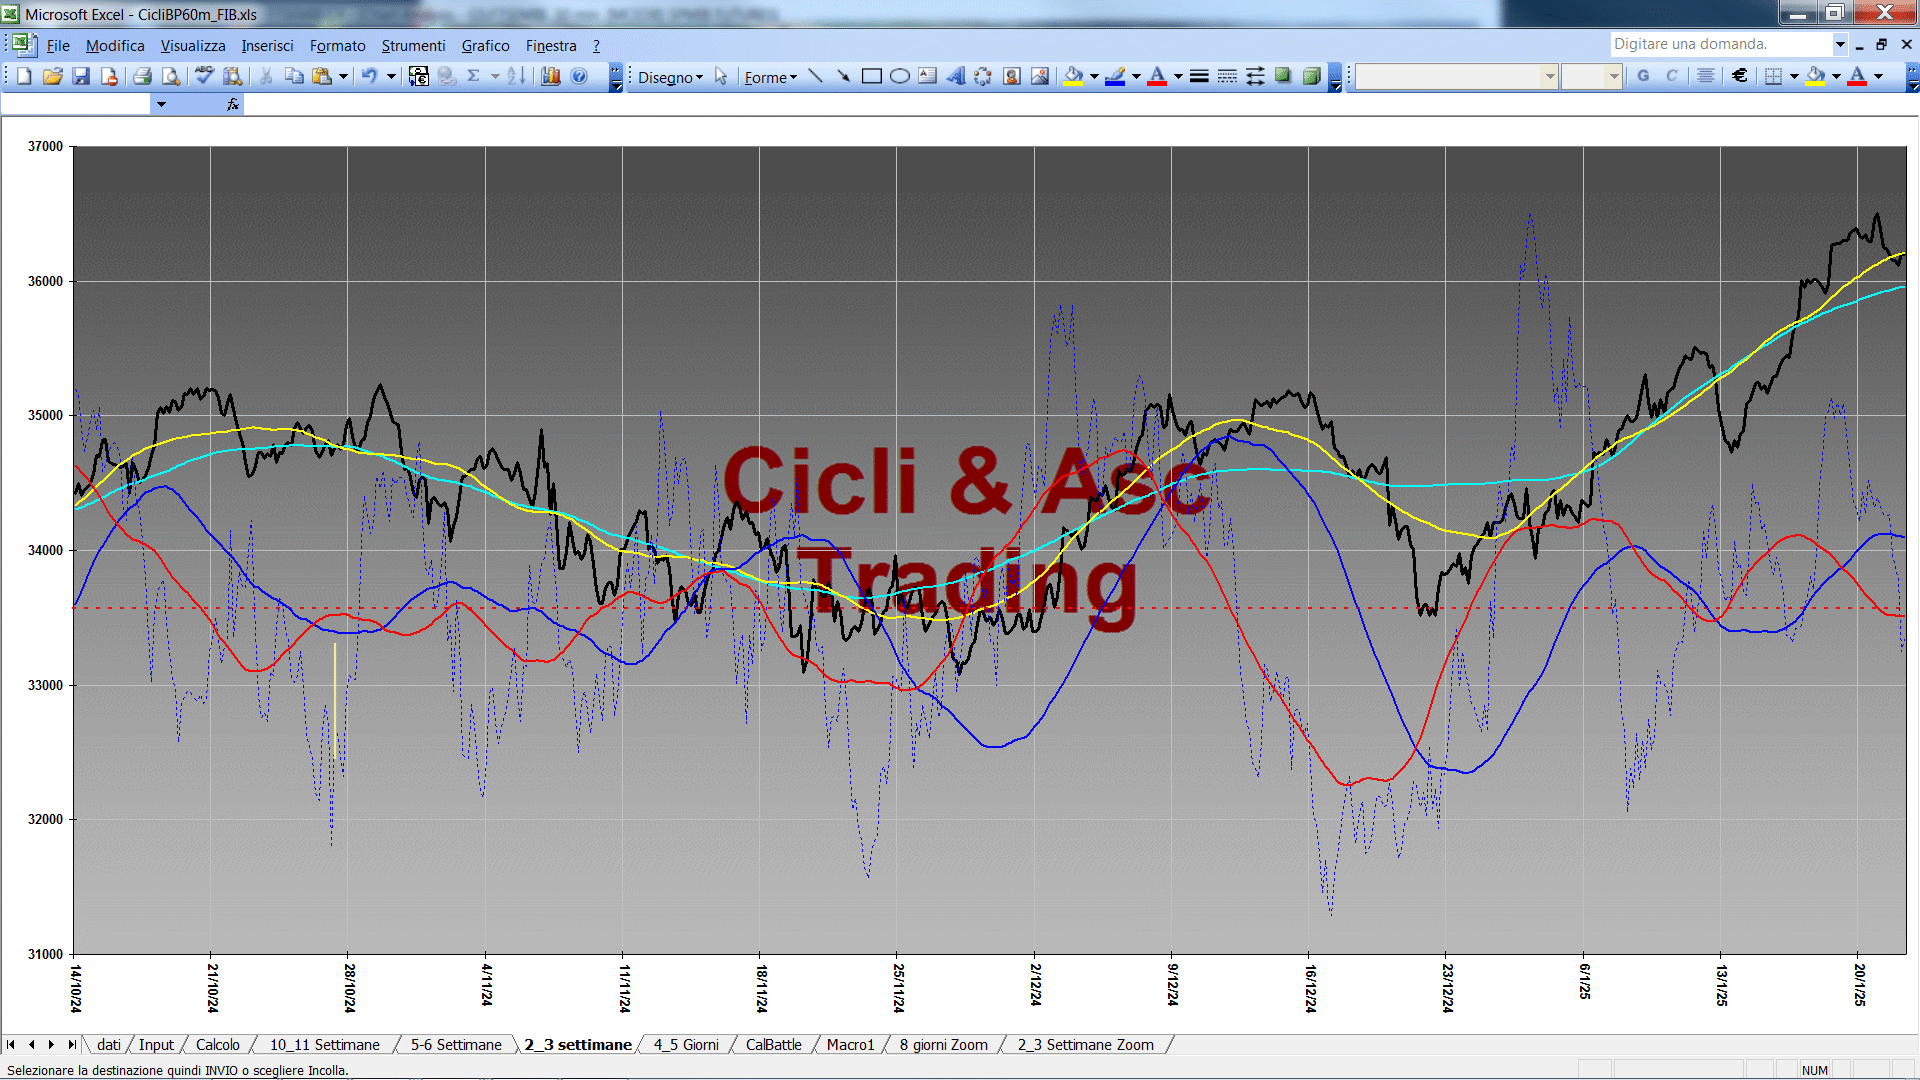Expand the Borders dropdown arrow

coord(1794,76)
